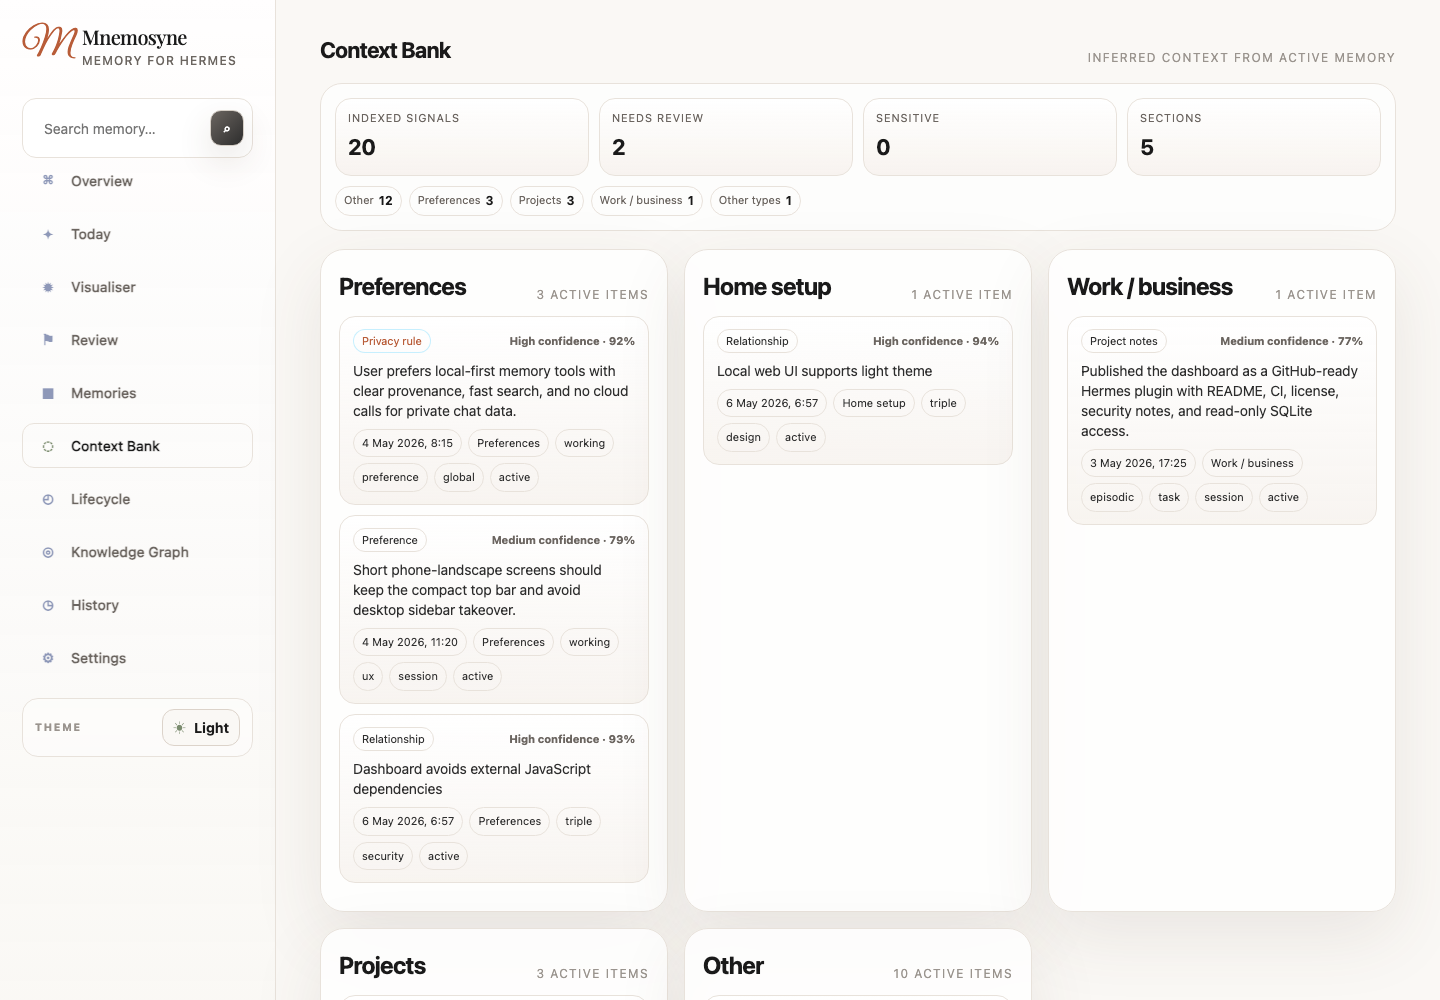Click the Mnemosyne logo mark

click(50, 41)
